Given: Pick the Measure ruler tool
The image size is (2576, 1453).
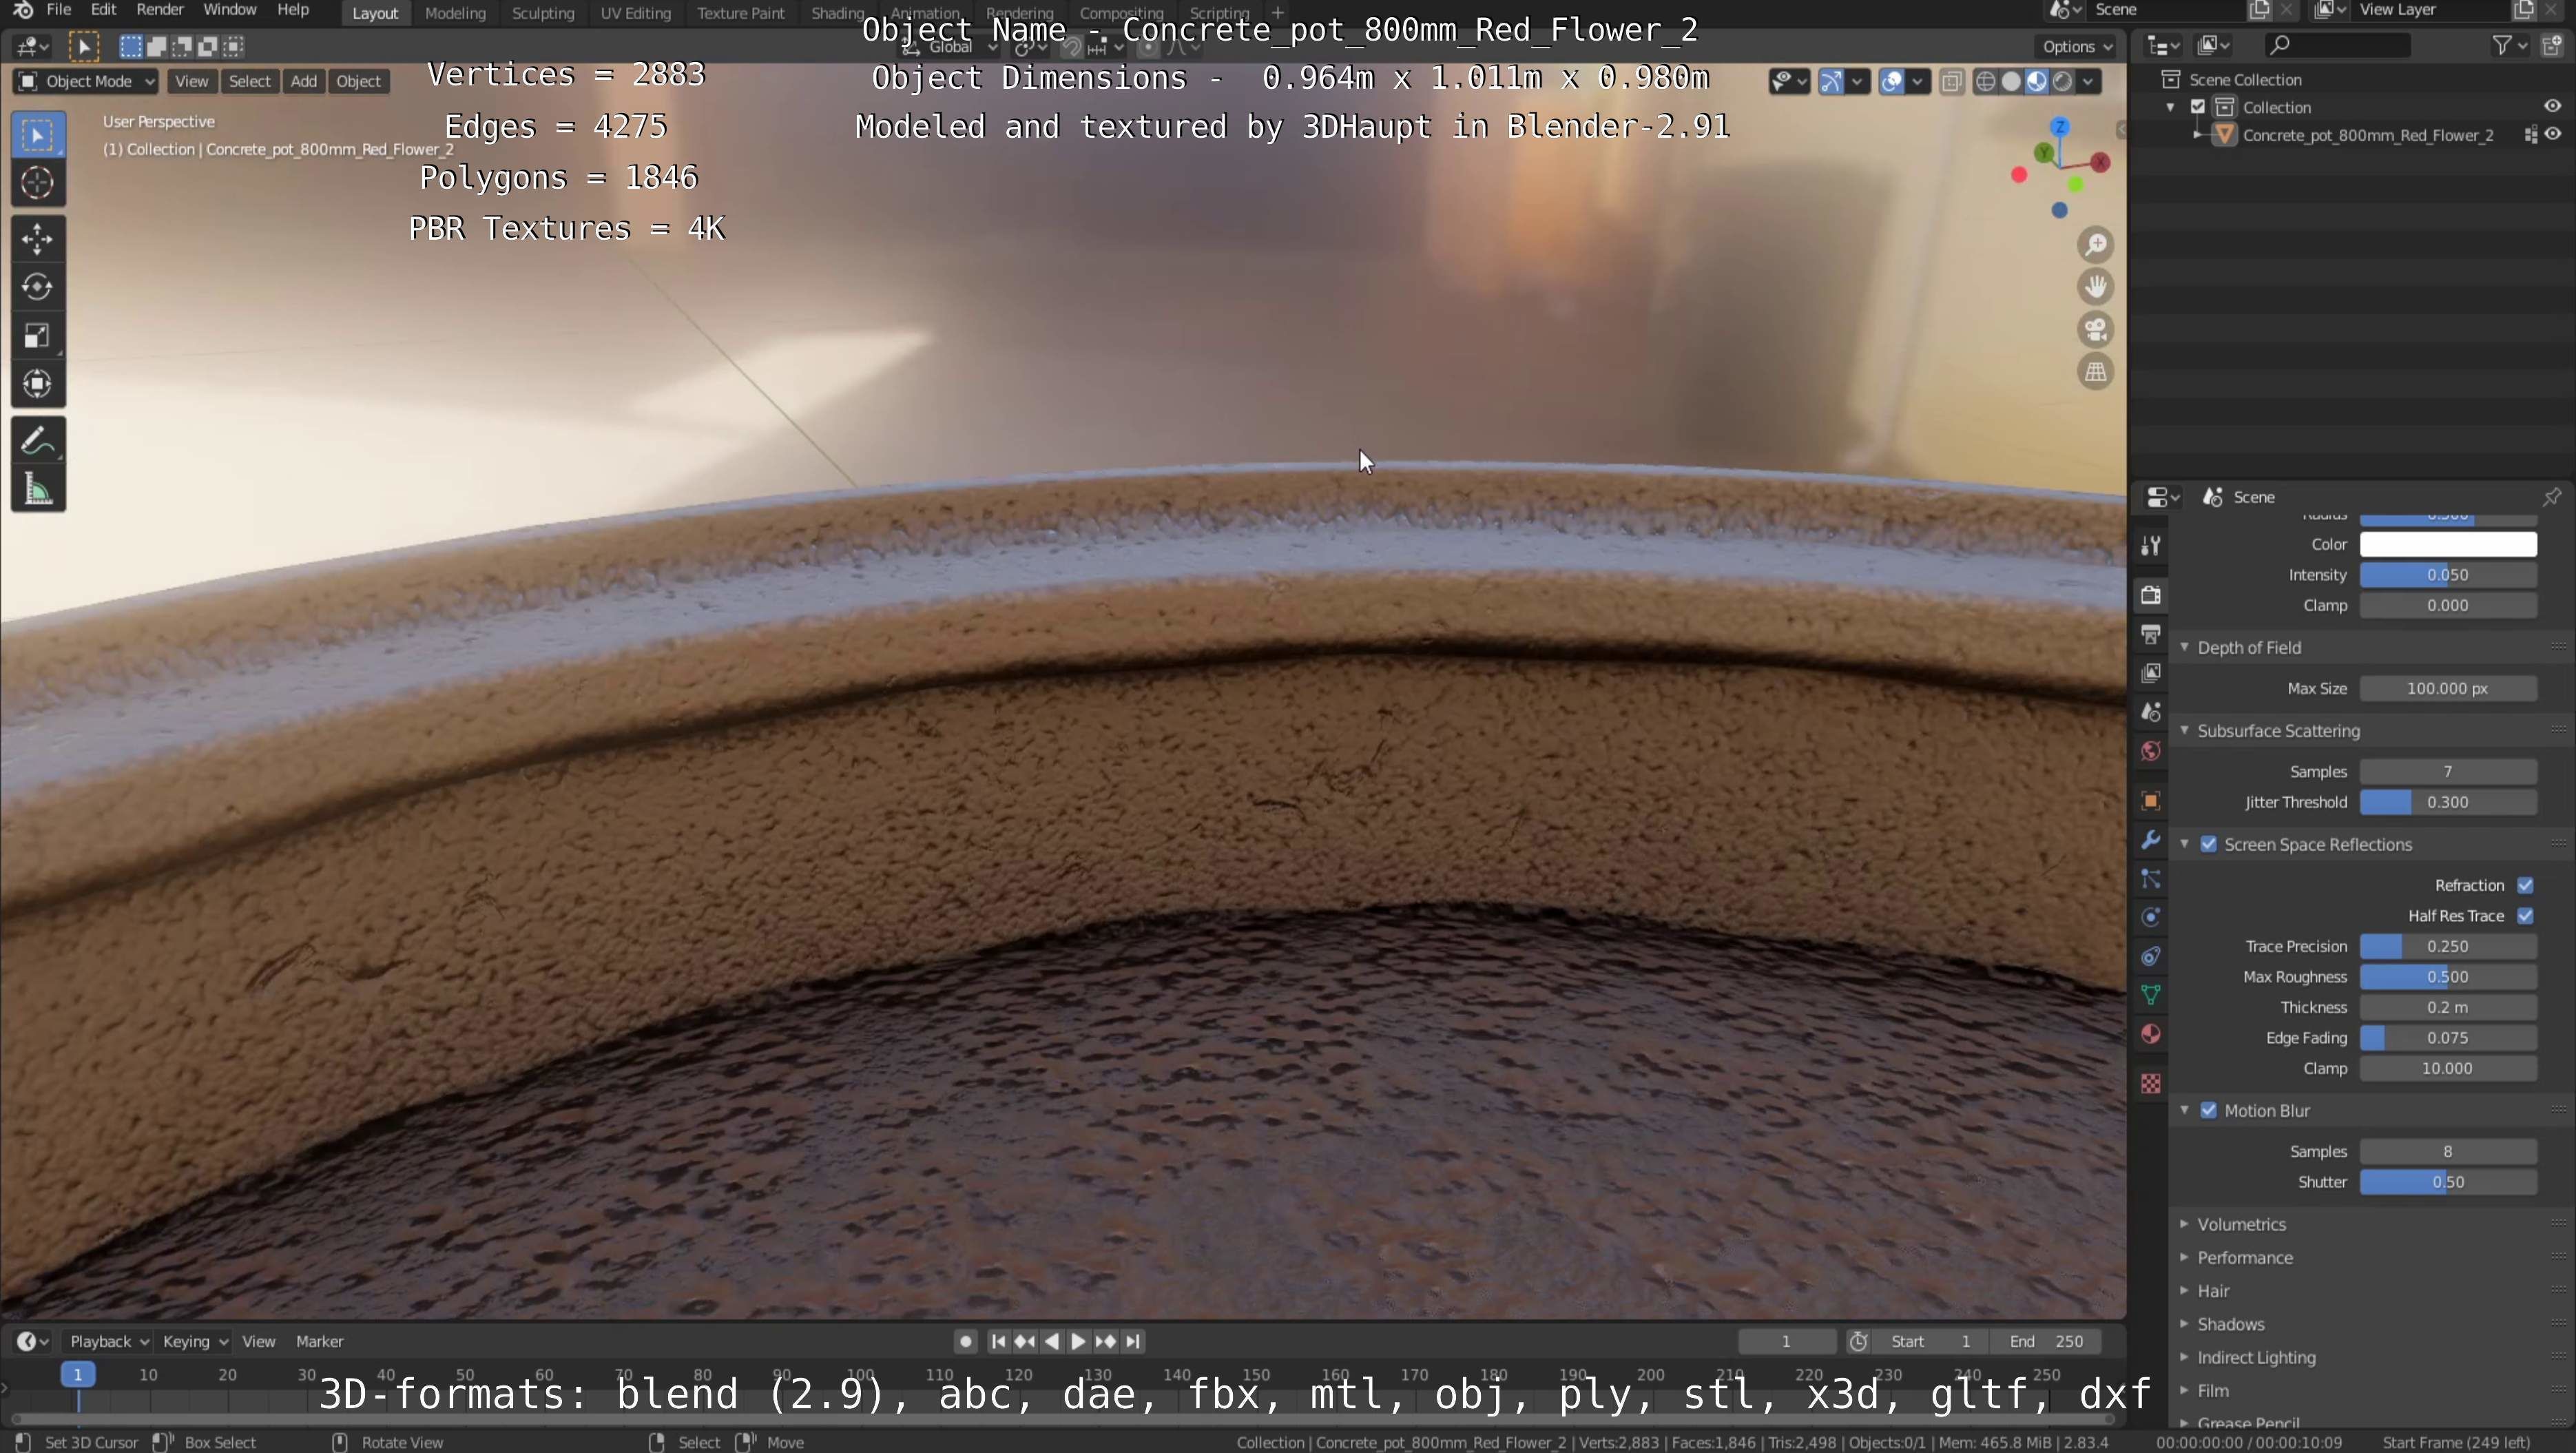Looking at the screenshot, I should point(37,490).
